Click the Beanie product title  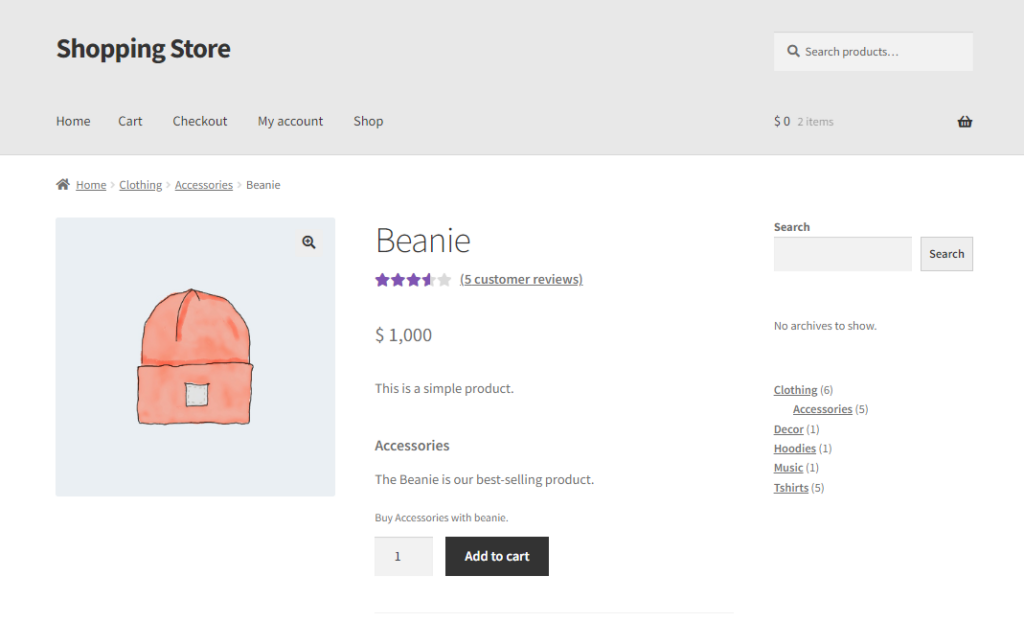[423, 240]
